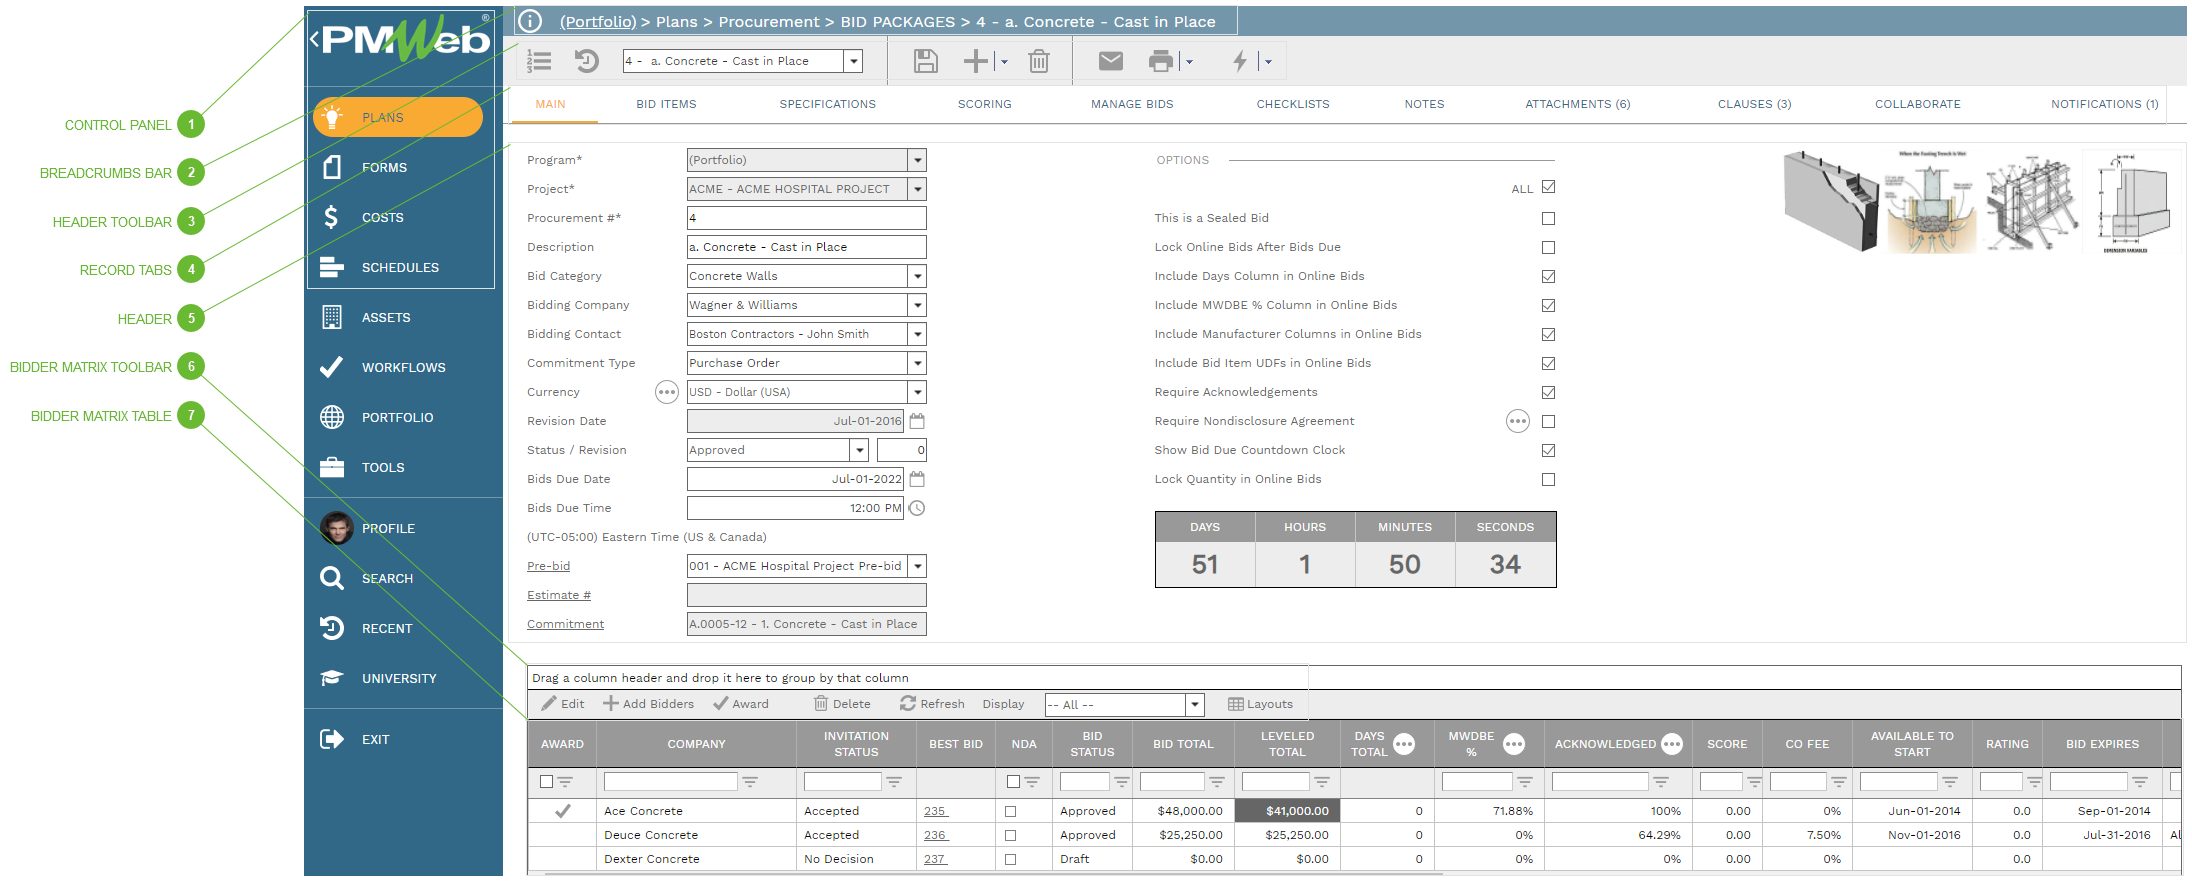Open the history clock icon in toolbar
This screenshot has width=2192, height=881.
click(x=586, y=62)
